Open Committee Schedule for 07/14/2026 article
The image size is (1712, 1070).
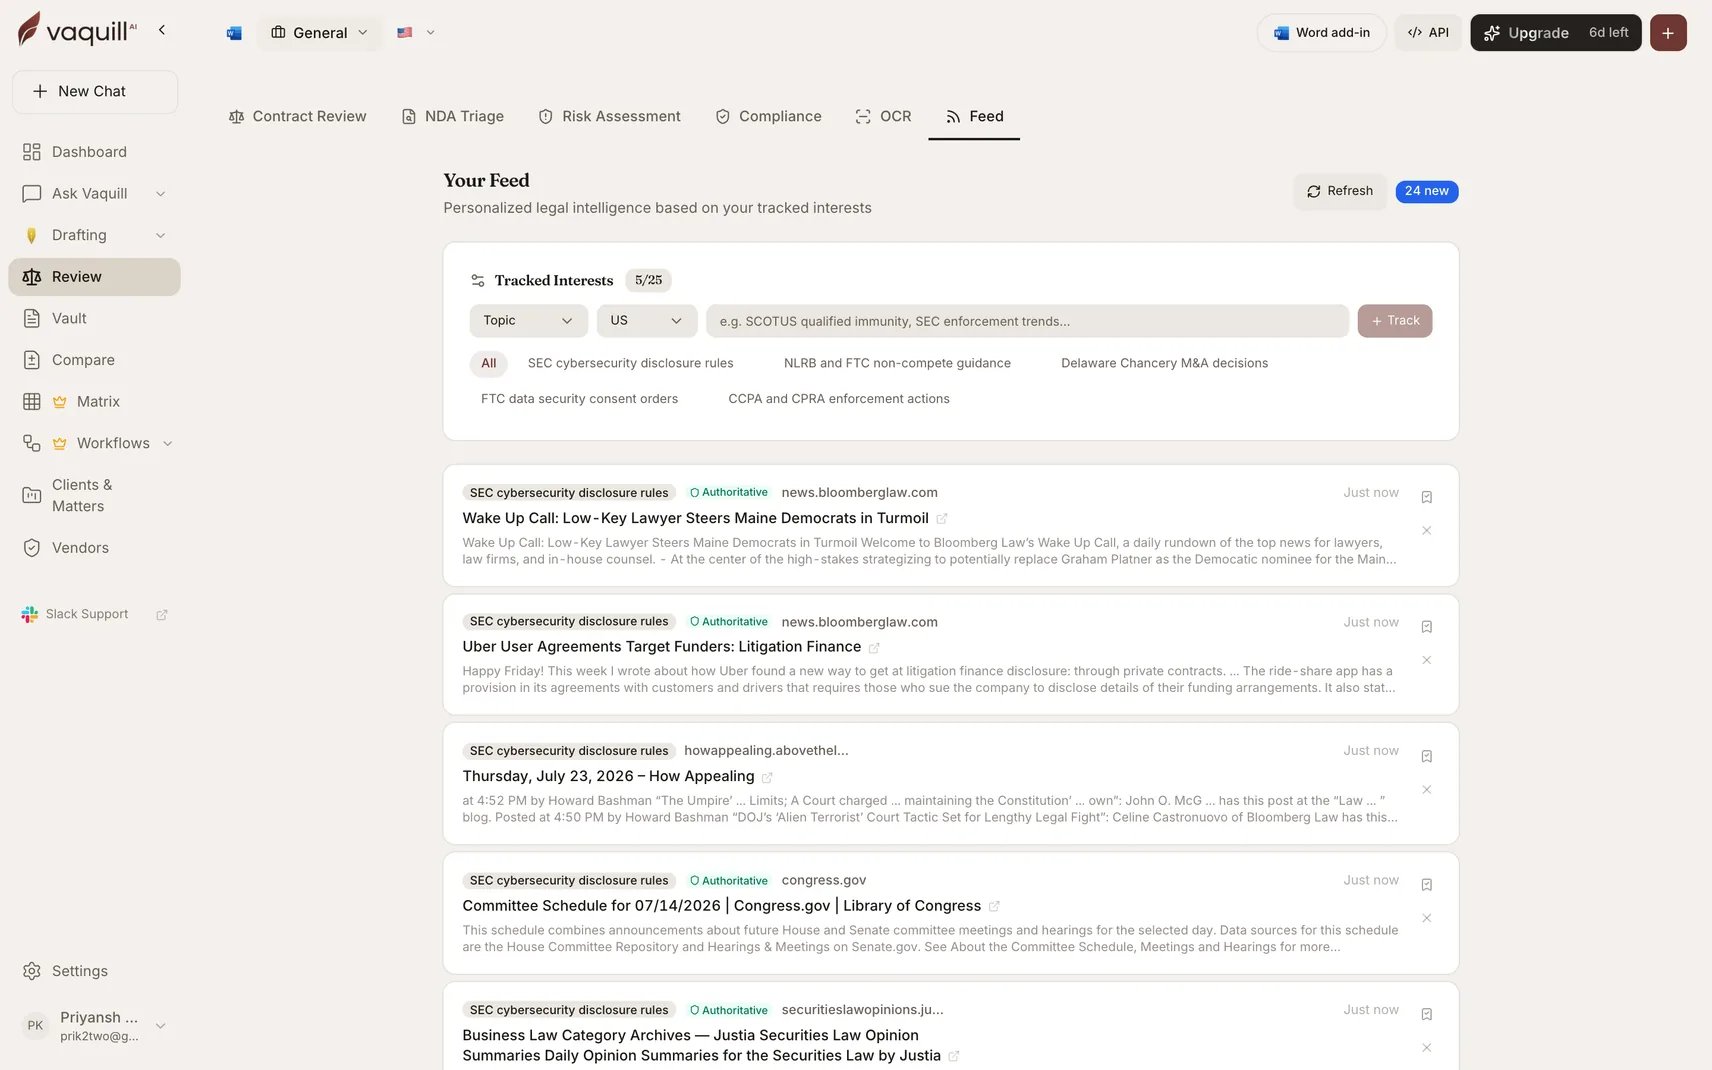coord(721,906)
